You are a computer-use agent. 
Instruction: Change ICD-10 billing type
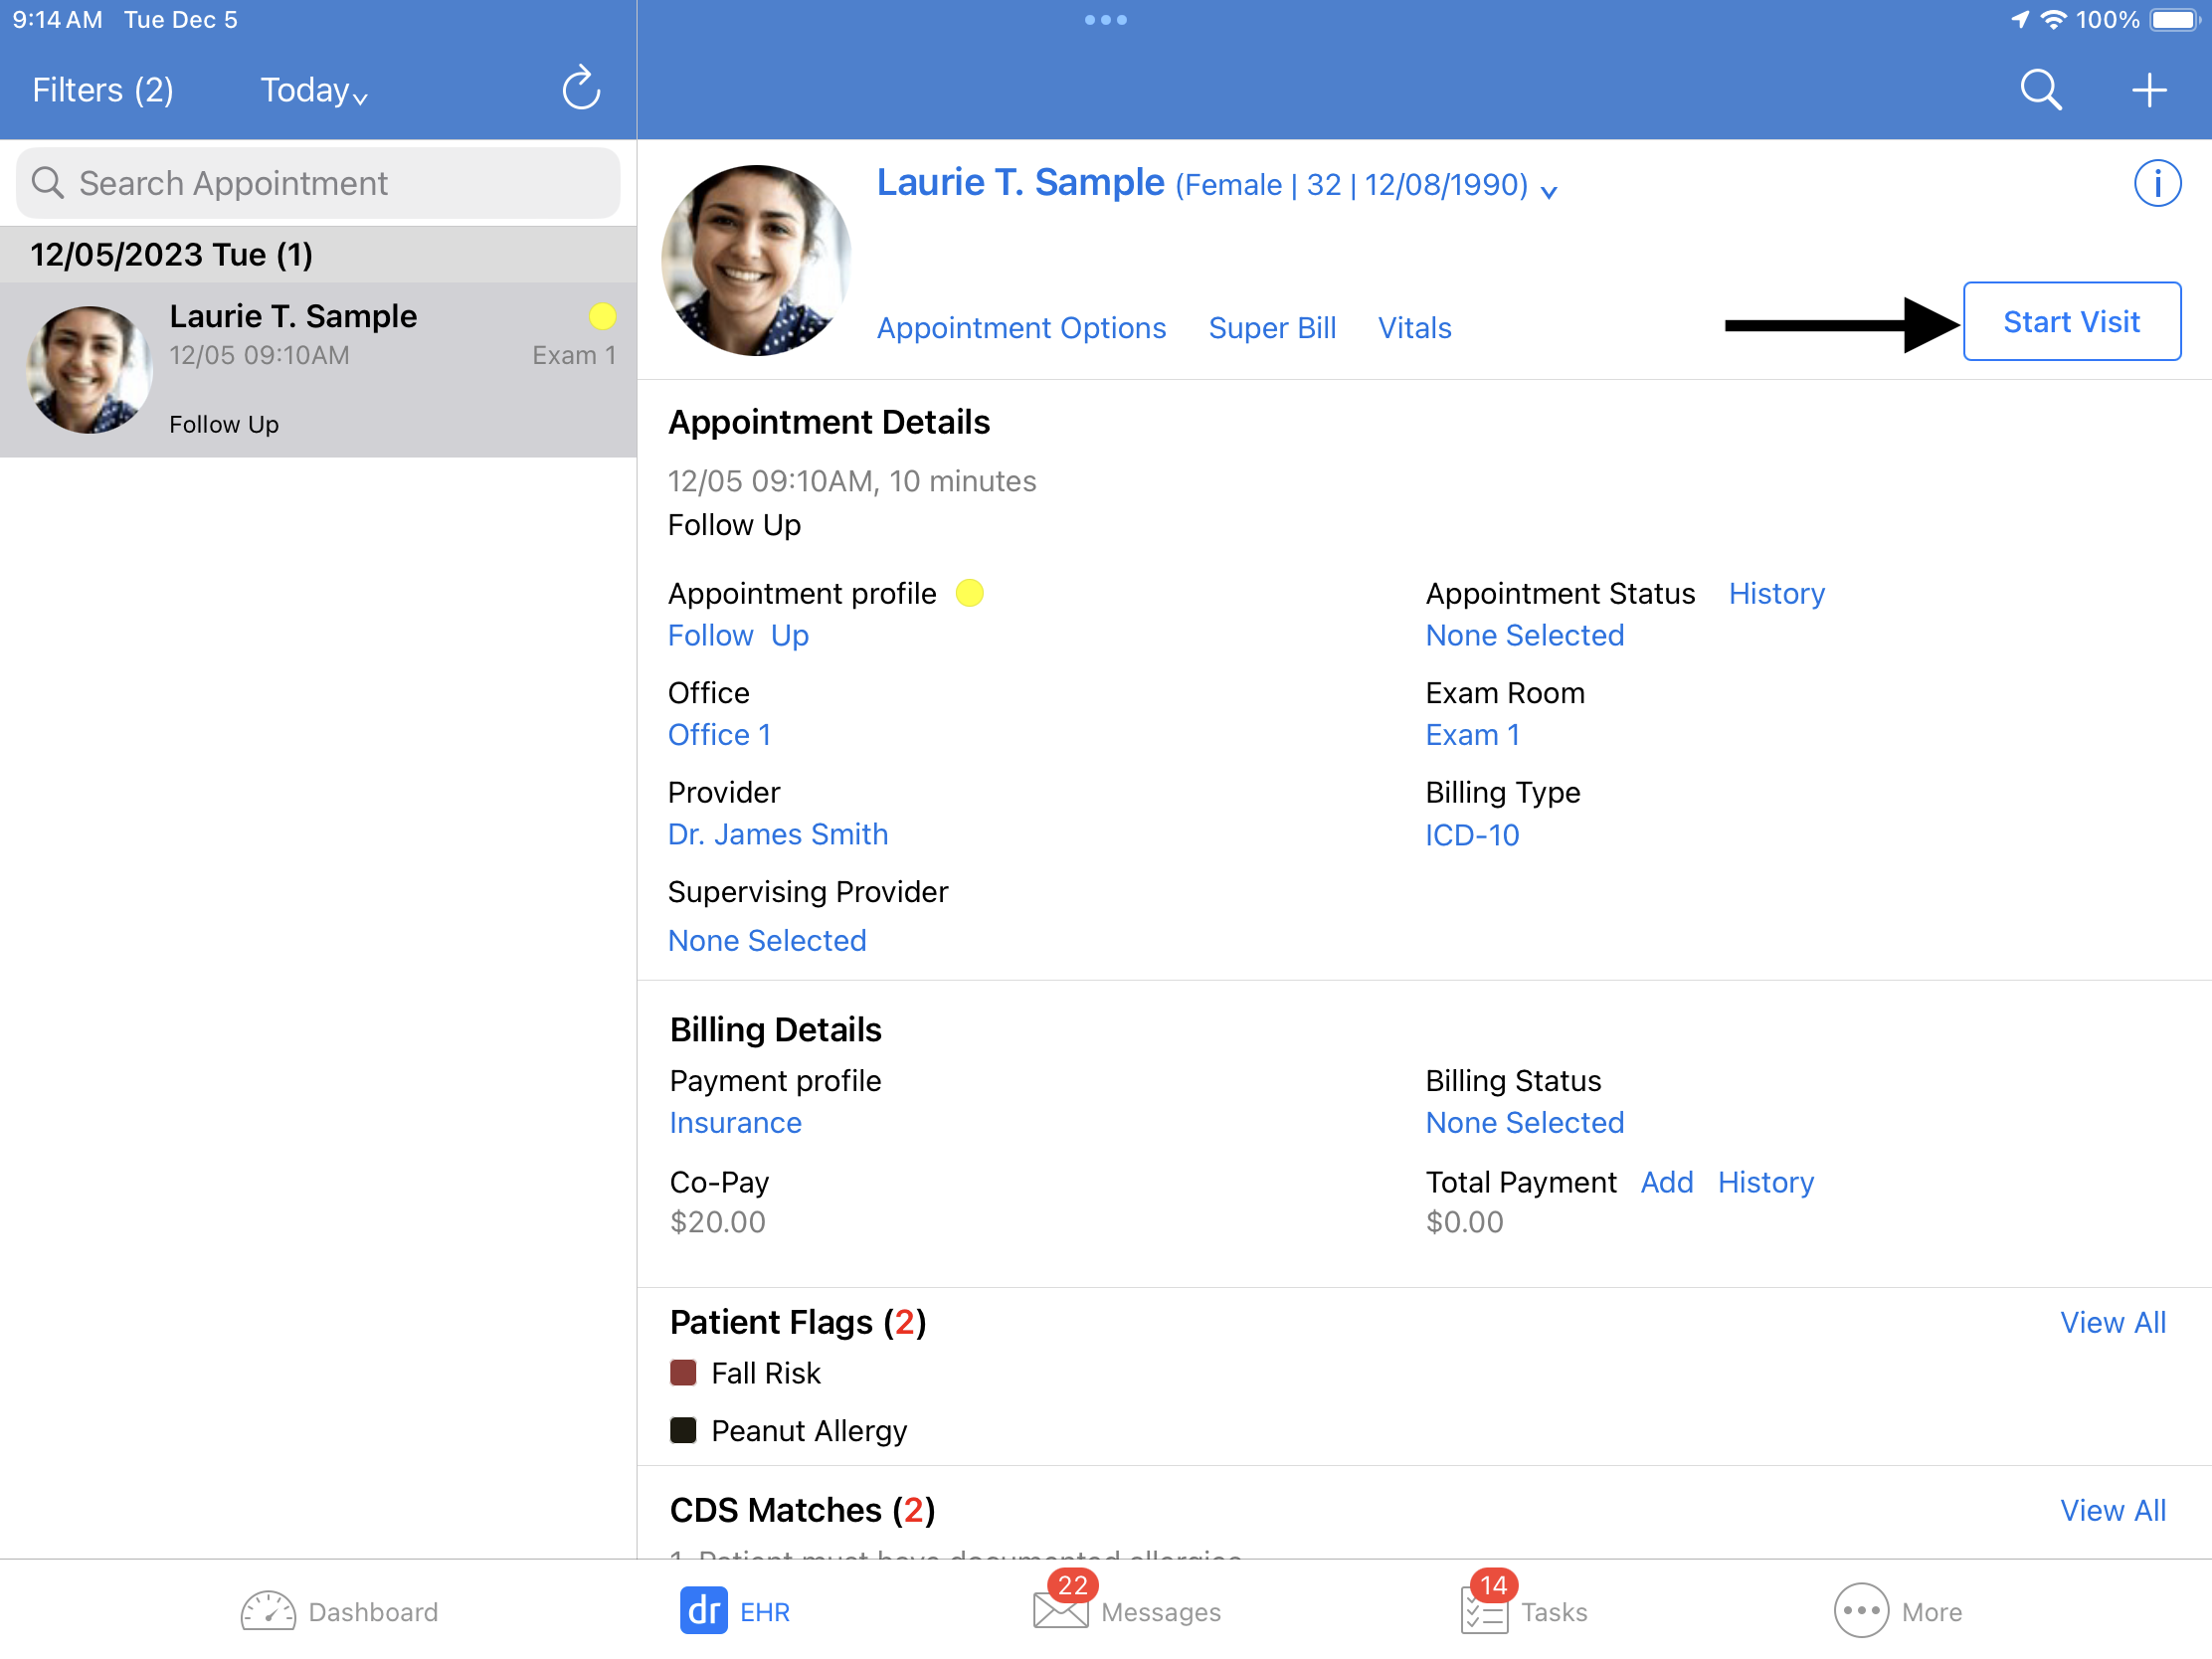click(1472, 835)
